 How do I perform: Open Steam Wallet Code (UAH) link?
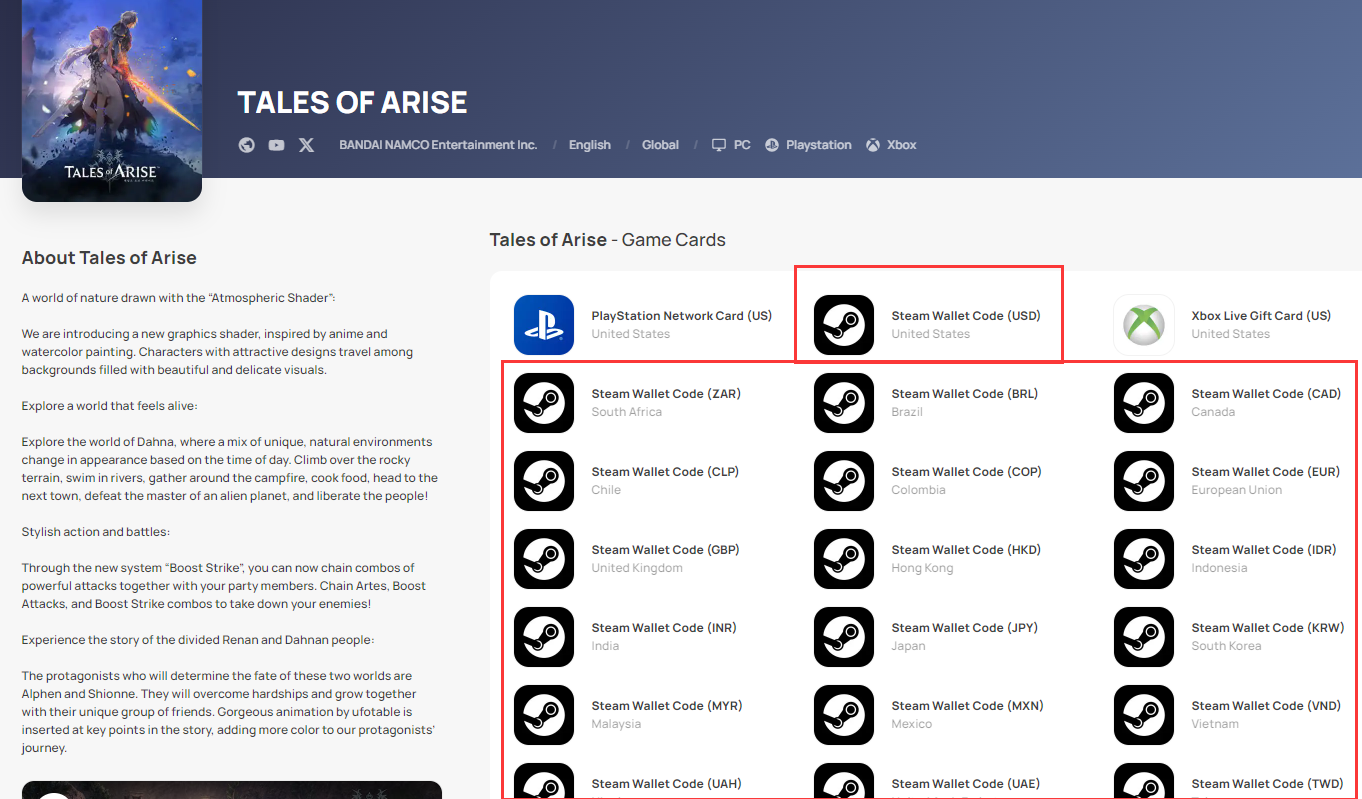tap(667, 784)
